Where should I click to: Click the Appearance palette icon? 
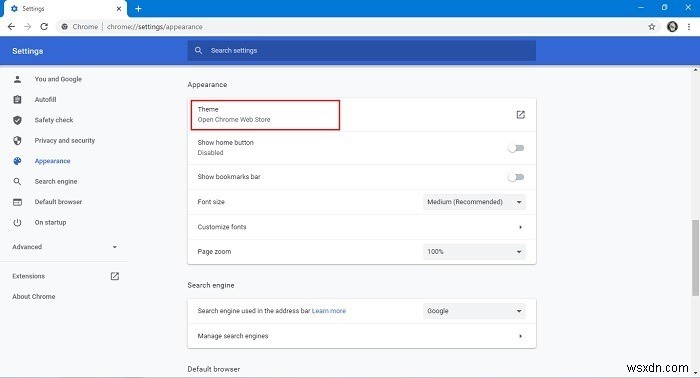pyautogui.click(x=17, y=161)
